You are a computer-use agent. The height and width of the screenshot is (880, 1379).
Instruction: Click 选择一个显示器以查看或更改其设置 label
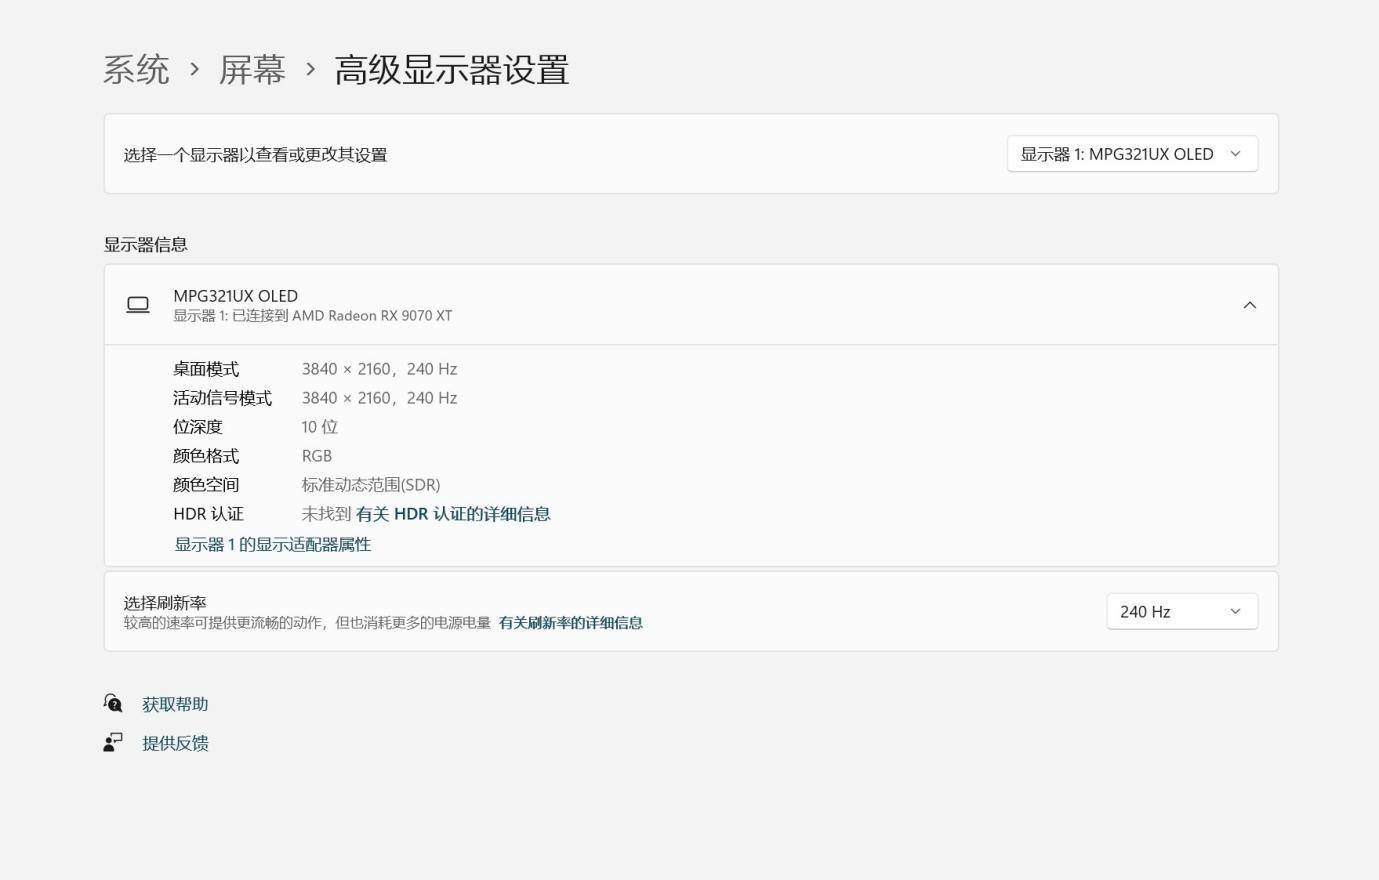pyautogui.click(x=255, y=155)
